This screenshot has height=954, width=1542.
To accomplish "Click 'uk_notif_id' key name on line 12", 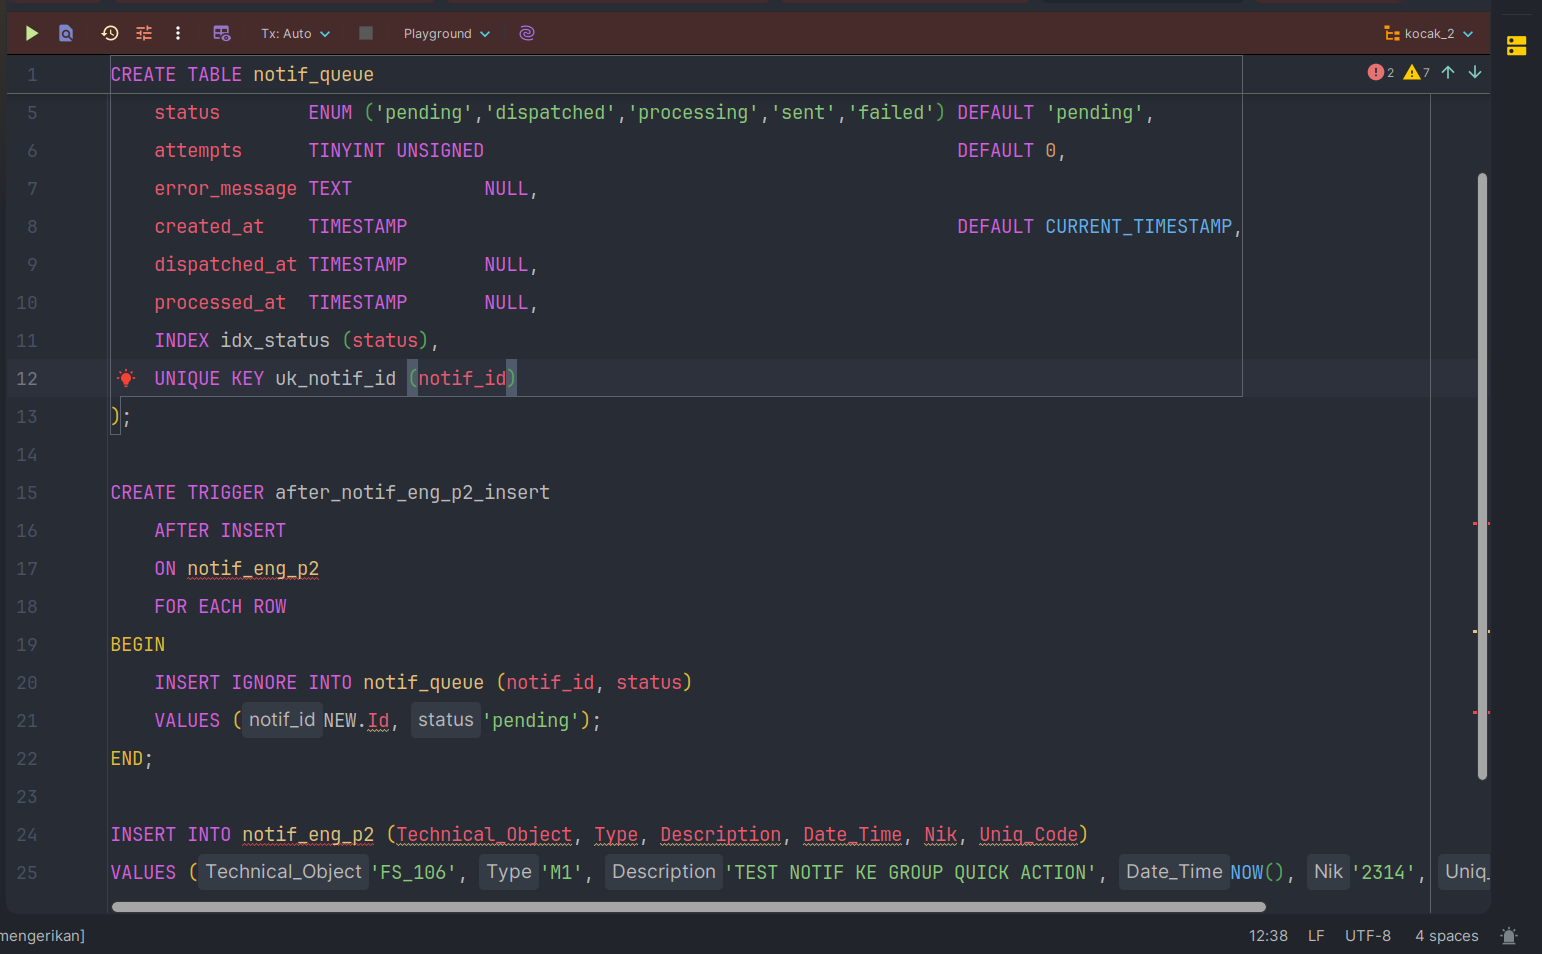I will (x=336, y=379).
